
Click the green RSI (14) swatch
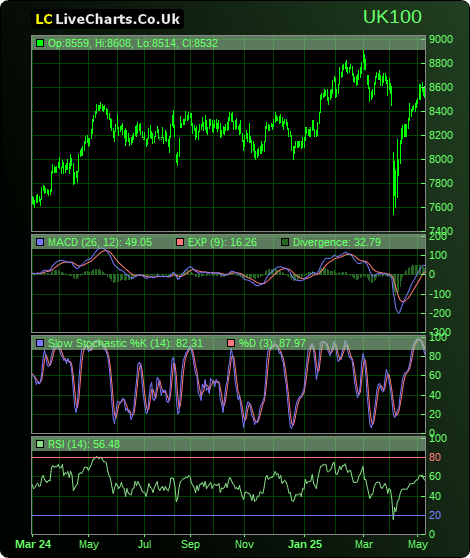[x=40, y=444]
